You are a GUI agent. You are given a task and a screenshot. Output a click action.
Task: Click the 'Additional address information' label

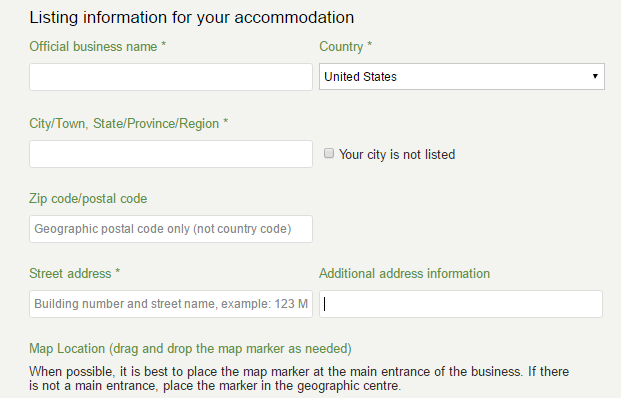[x=404, y=274]
